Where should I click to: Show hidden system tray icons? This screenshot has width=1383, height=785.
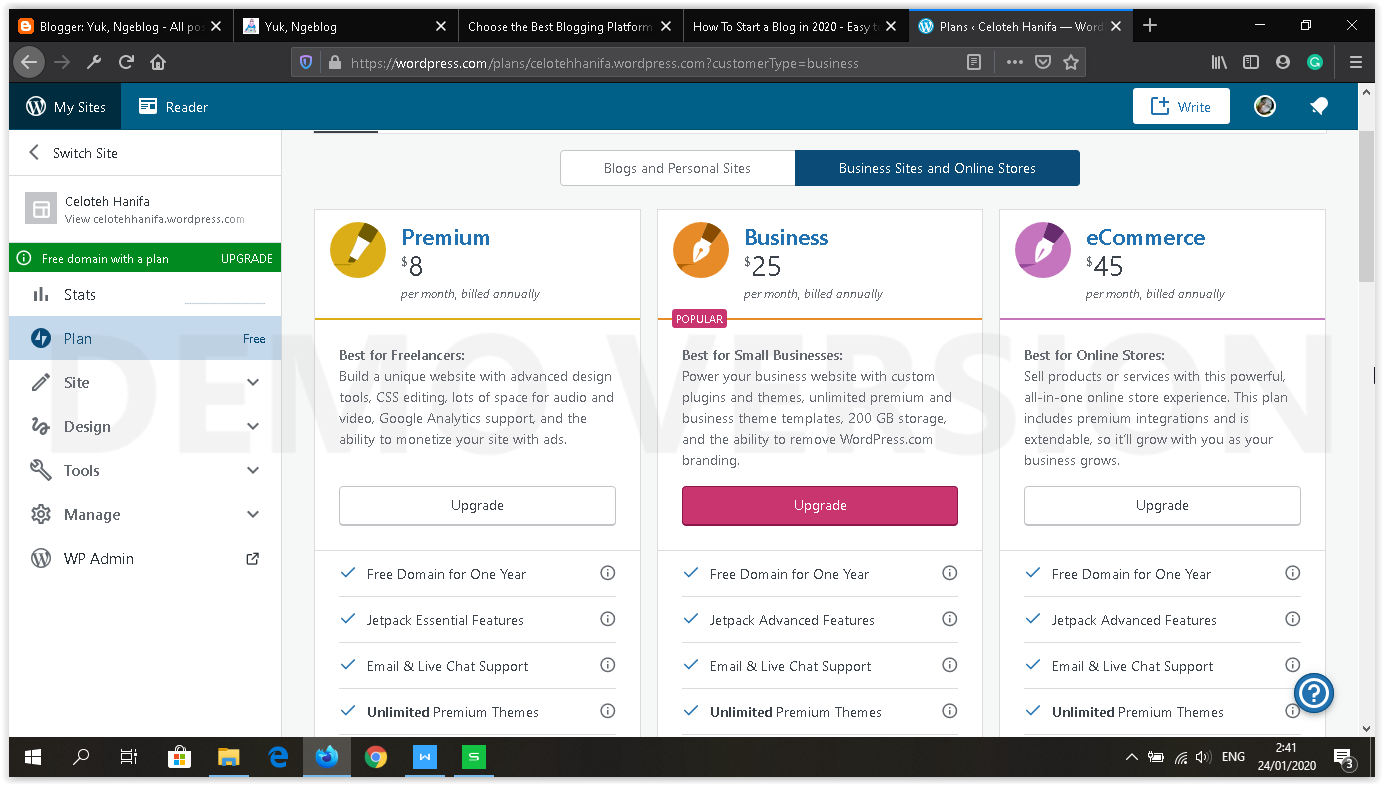pyautogui.click(x=1132, y=758)
